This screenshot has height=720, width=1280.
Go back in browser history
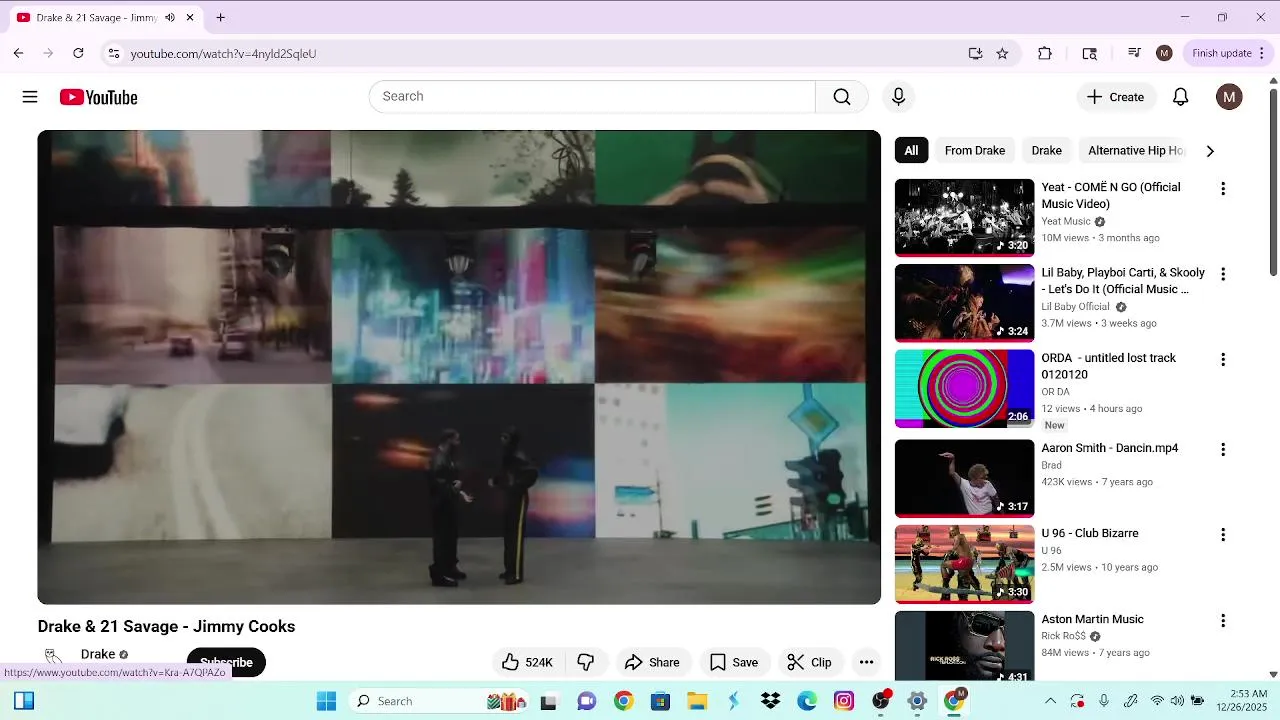pyautogui.click(x=18, y=53)
